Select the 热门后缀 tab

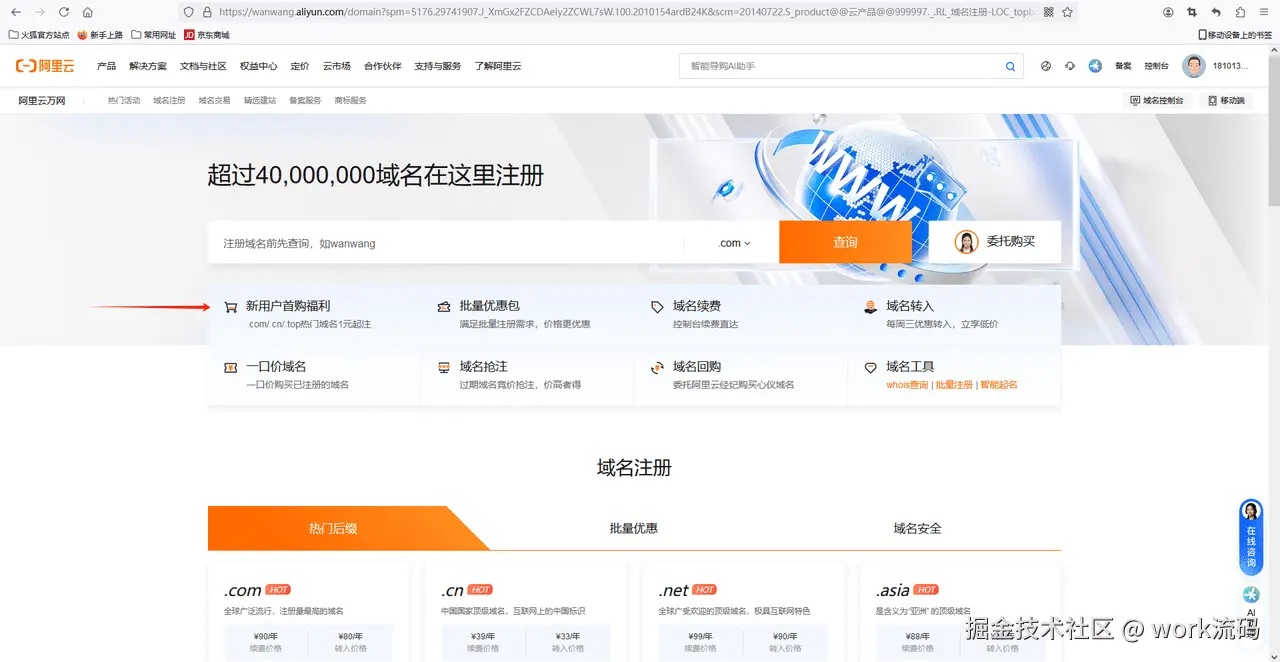point(333,528)
